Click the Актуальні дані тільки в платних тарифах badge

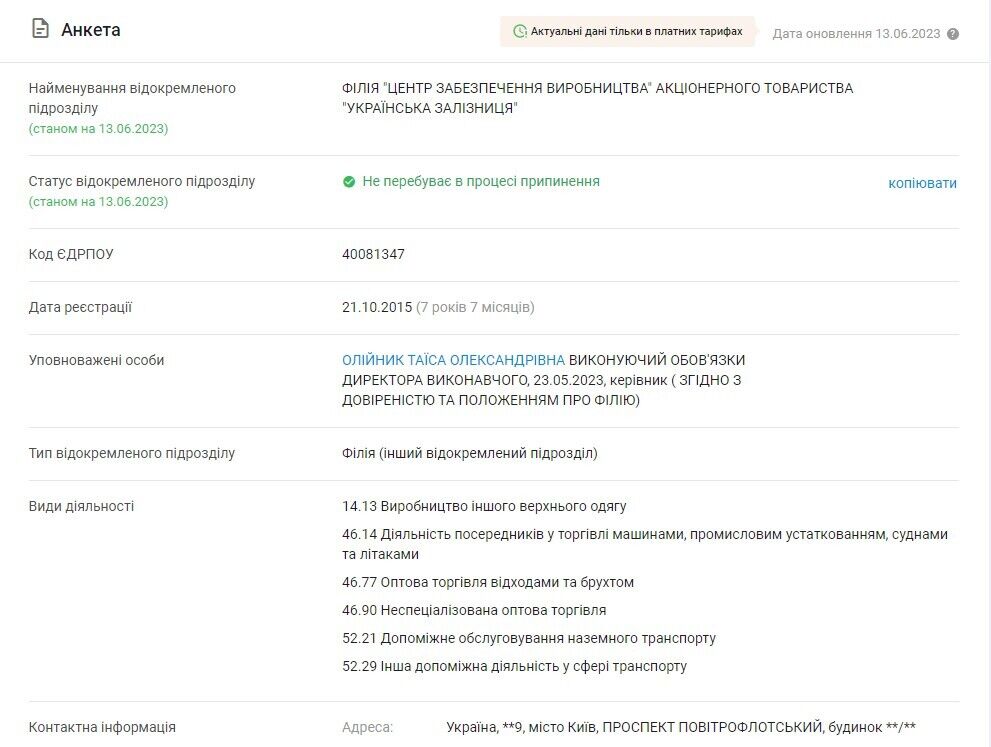click(x=625, y=32)
